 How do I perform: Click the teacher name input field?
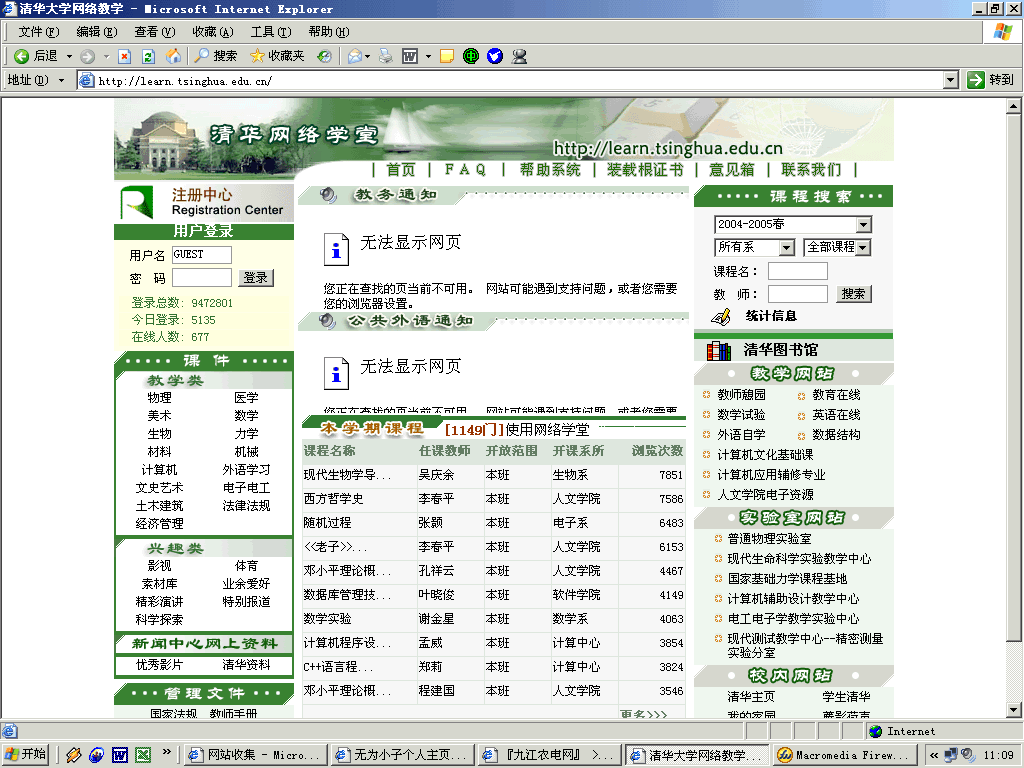[797, 294]
